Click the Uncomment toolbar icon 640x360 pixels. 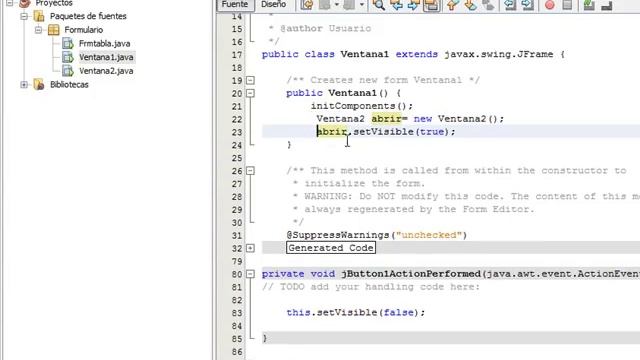tap(607, 5)
